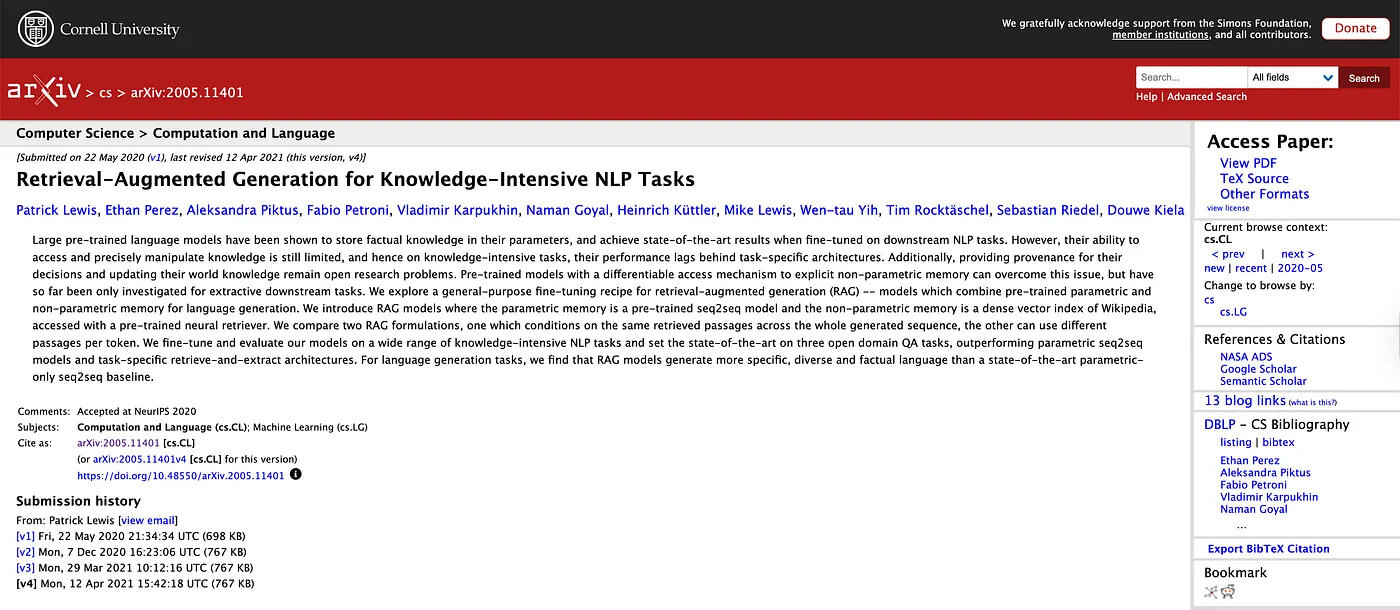Open Other Formats link

(1264, 194)
